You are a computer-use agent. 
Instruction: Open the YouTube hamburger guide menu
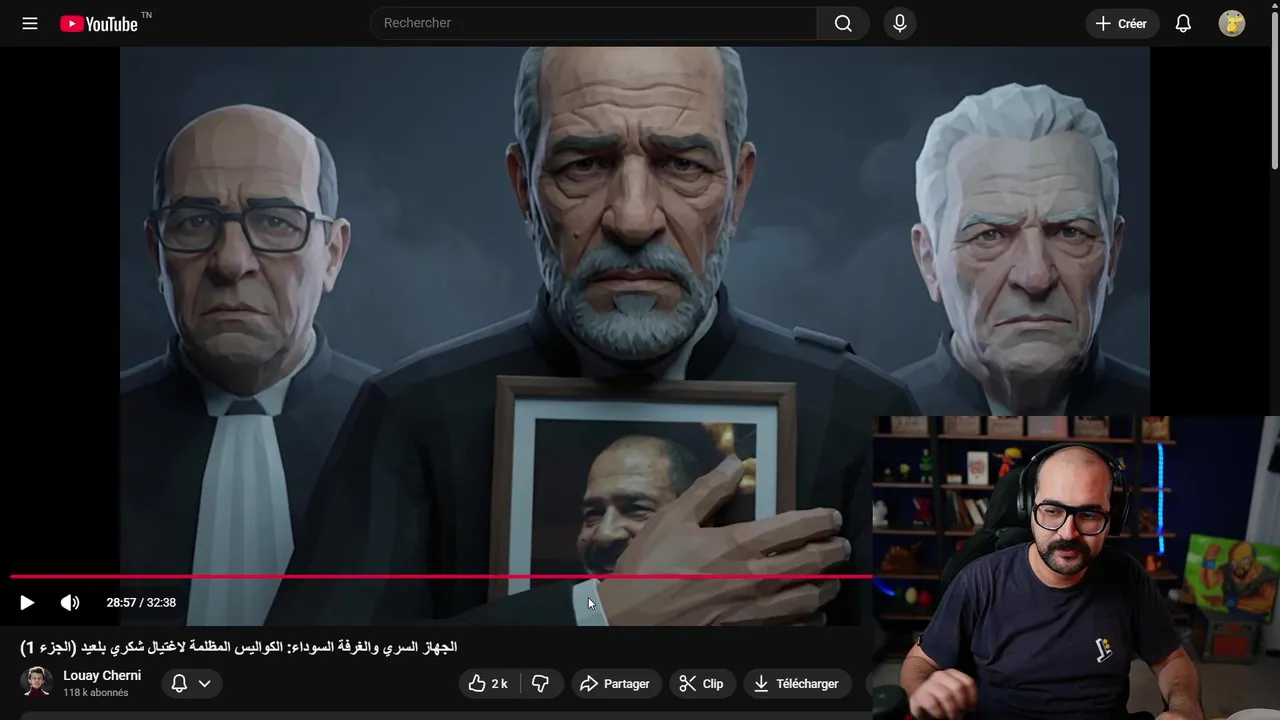[x=30, y=23]
